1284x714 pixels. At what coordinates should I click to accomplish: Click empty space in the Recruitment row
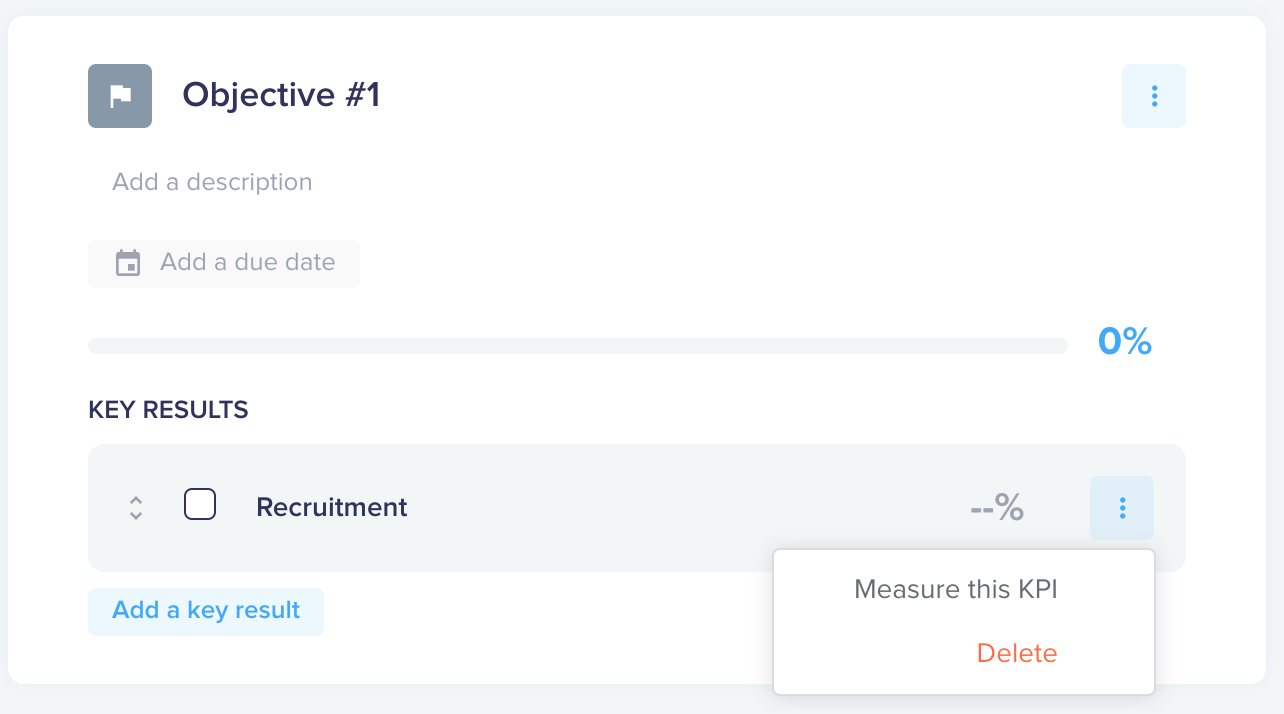[x=680, y=508]
